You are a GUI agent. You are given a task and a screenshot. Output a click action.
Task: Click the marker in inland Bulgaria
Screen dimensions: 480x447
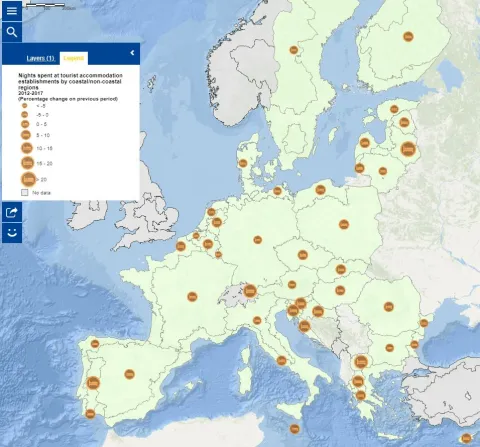(x=390, y=348)
